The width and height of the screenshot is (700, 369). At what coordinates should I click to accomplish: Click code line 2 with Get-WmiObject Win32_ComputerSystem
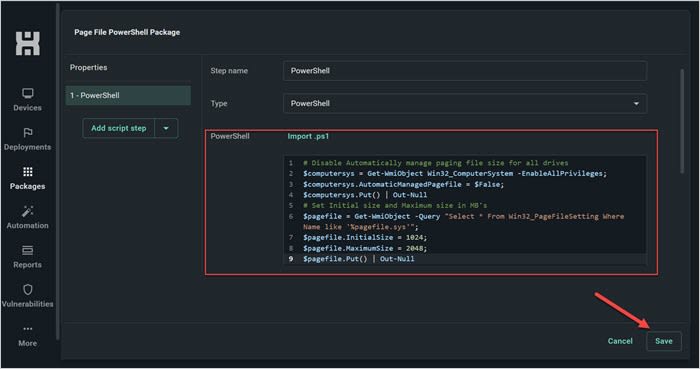455,174
